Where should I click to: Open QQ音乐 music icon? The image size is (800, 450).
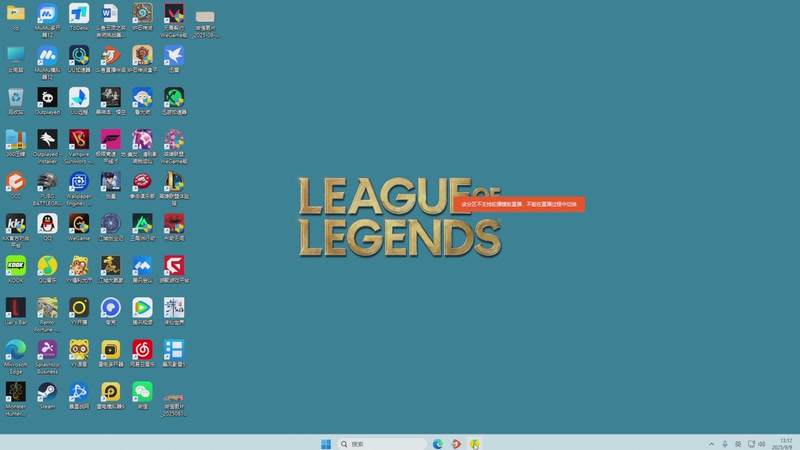tap(47, 269)
